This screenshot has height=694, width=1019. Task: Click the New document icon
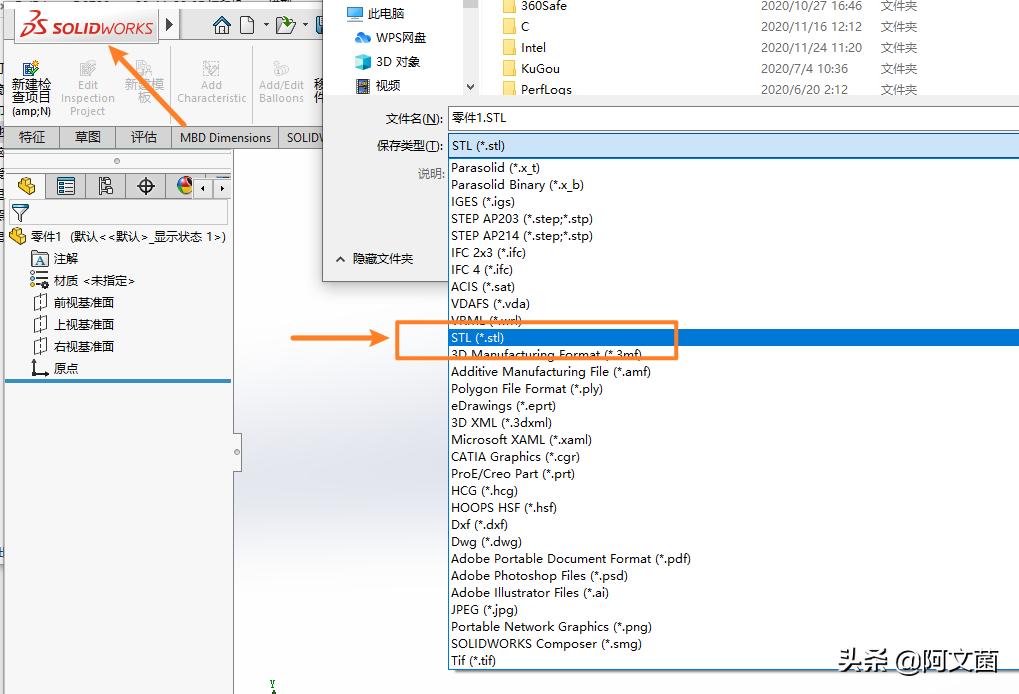coord(247,25)
